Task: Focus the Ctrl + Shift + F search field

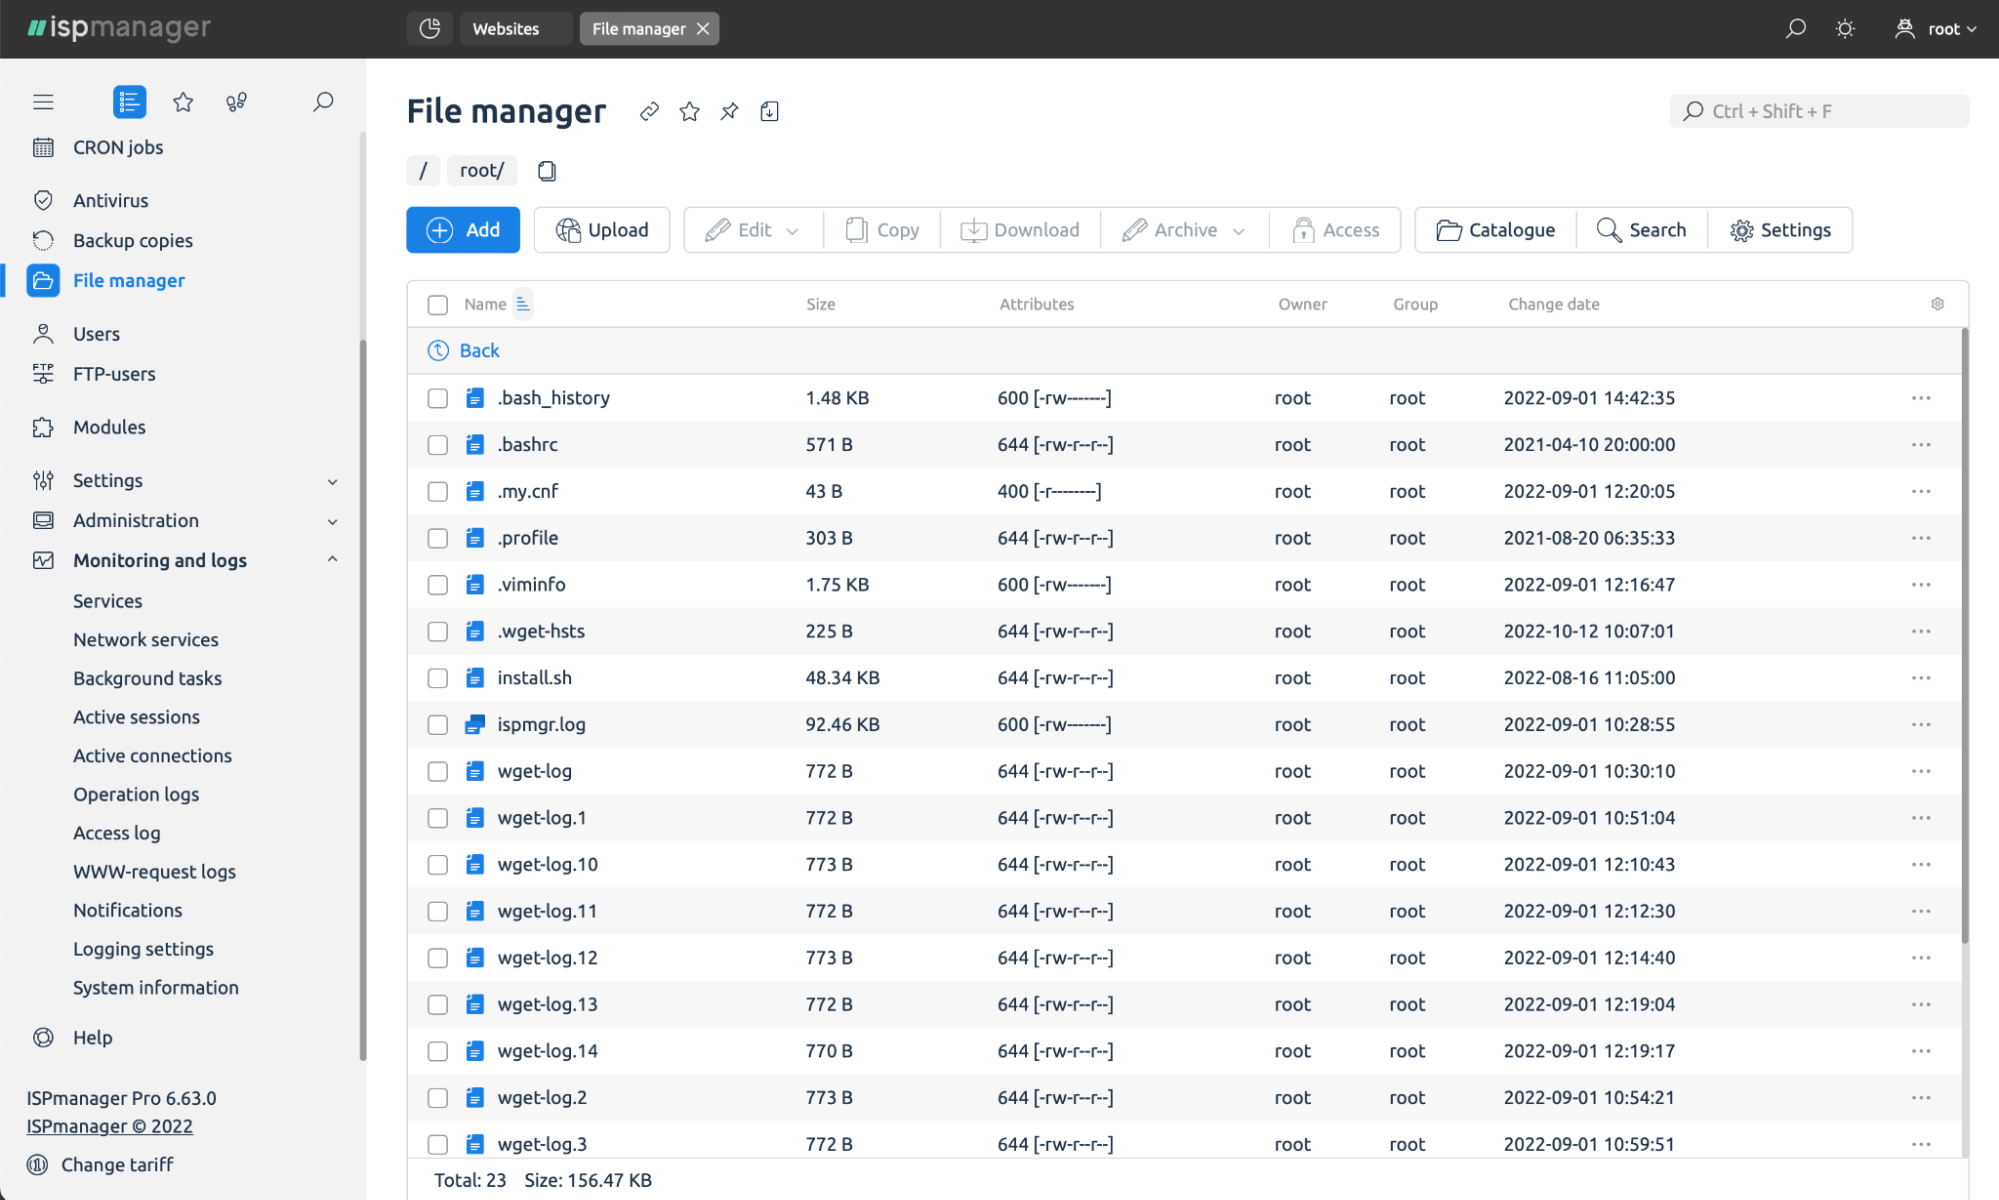Action: pyautogui.click(x=1819, y=111)
